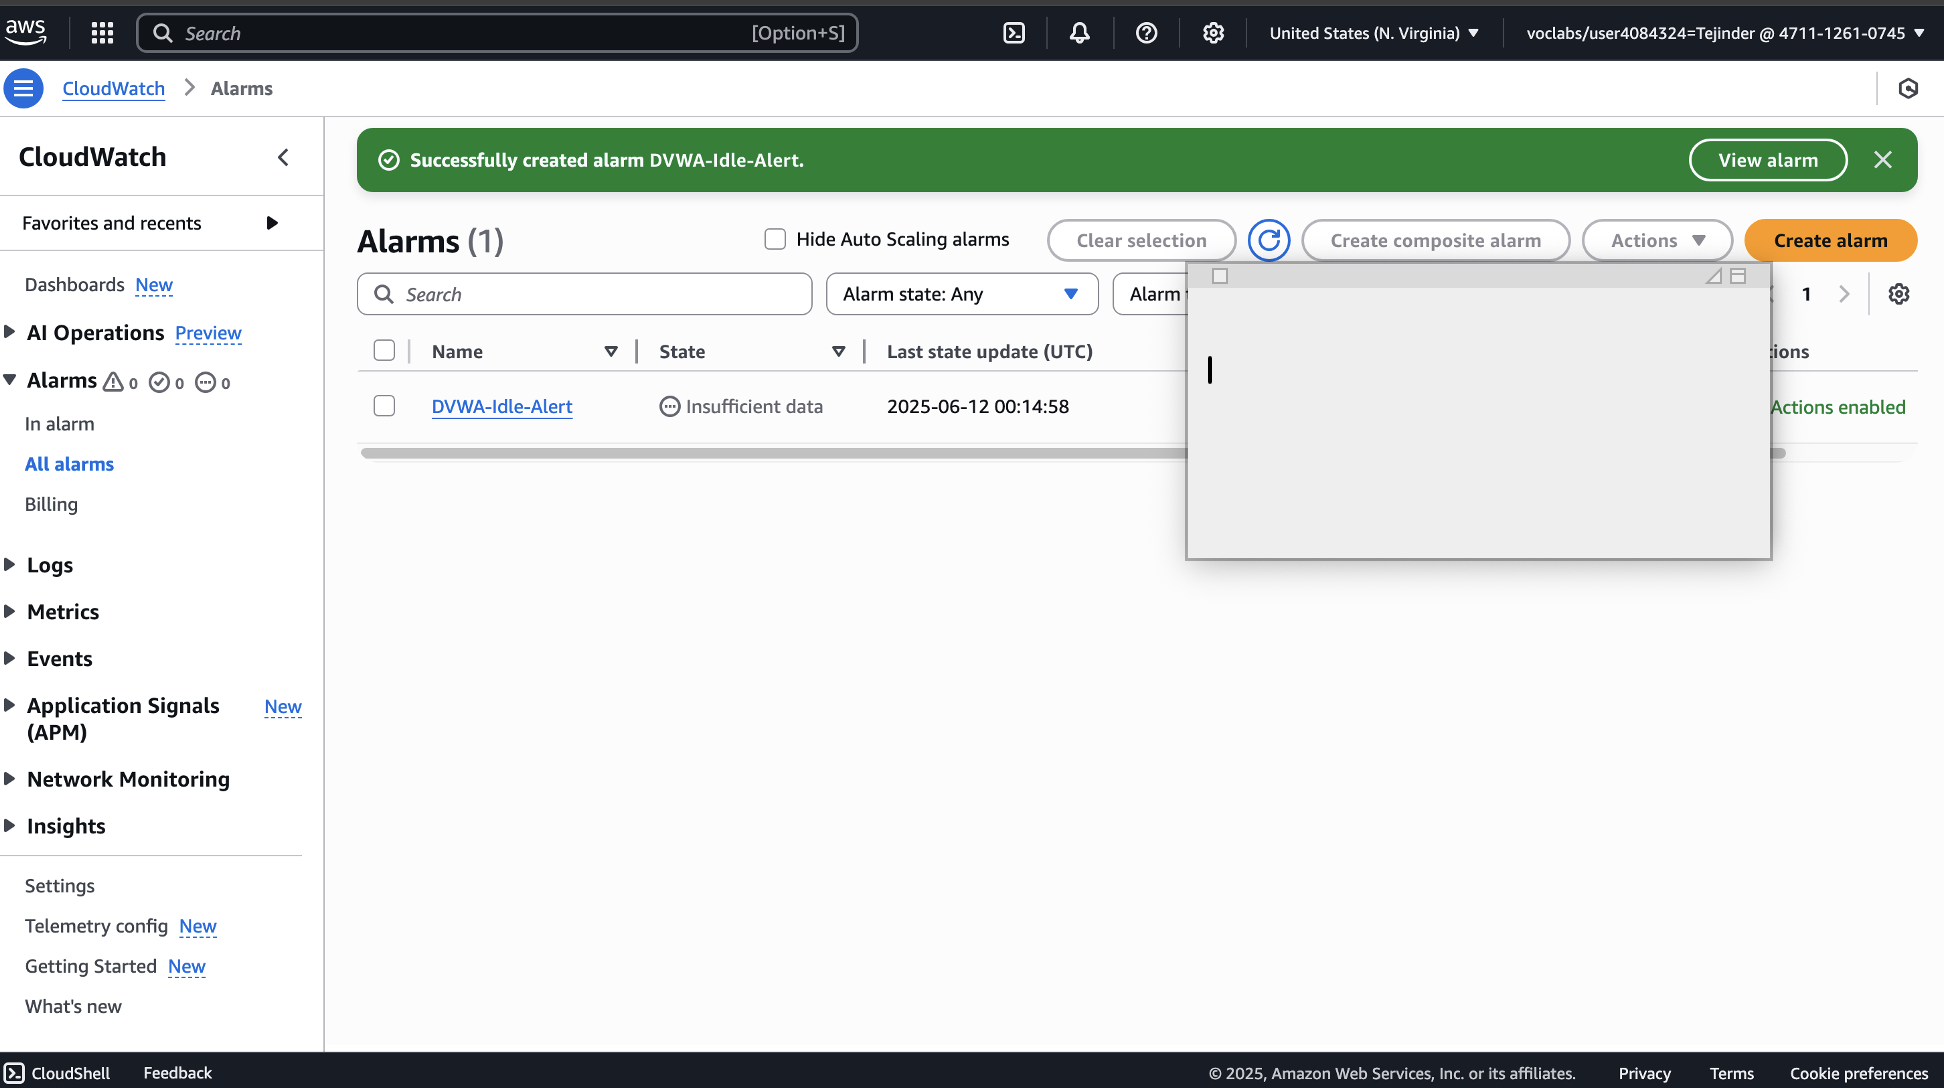The height and width of the screenshot is (1088, 1944).
Task: Select the DVWA-Idle-Alert row checkbox
Action: pos(384,406)
